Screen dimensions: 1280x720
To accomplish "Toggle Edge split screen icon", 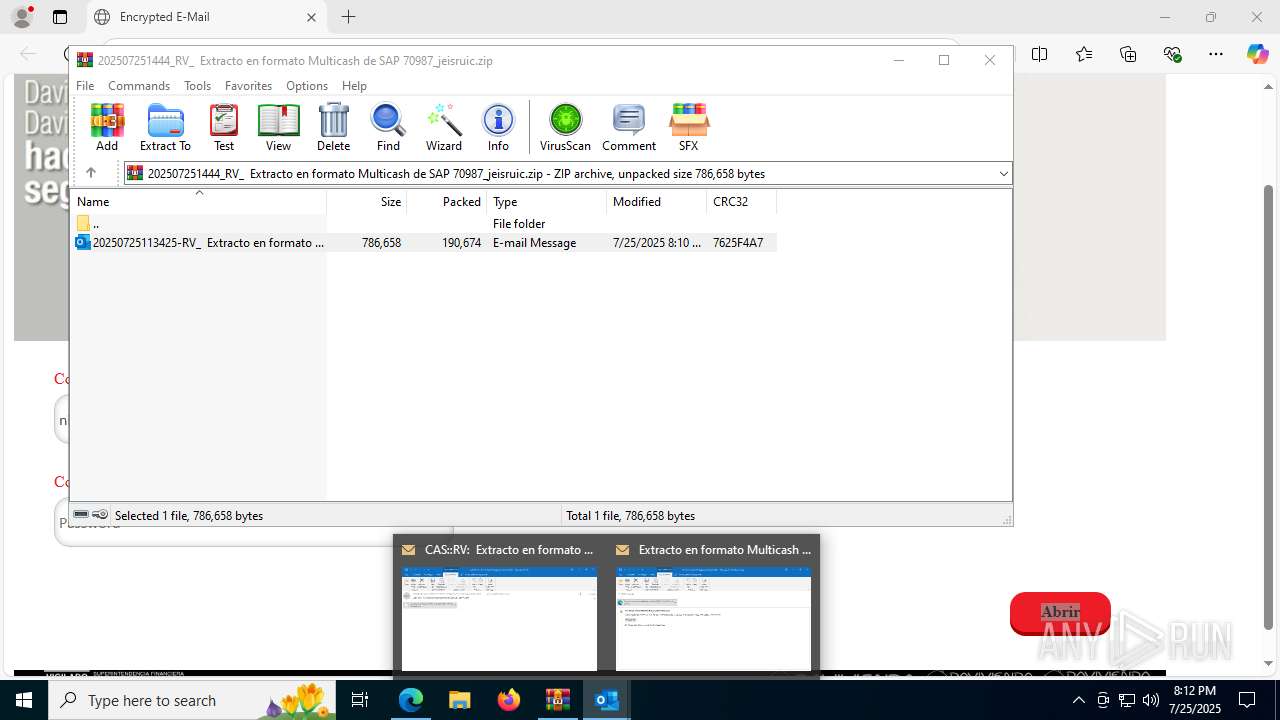I will [x=1040, y=54].
